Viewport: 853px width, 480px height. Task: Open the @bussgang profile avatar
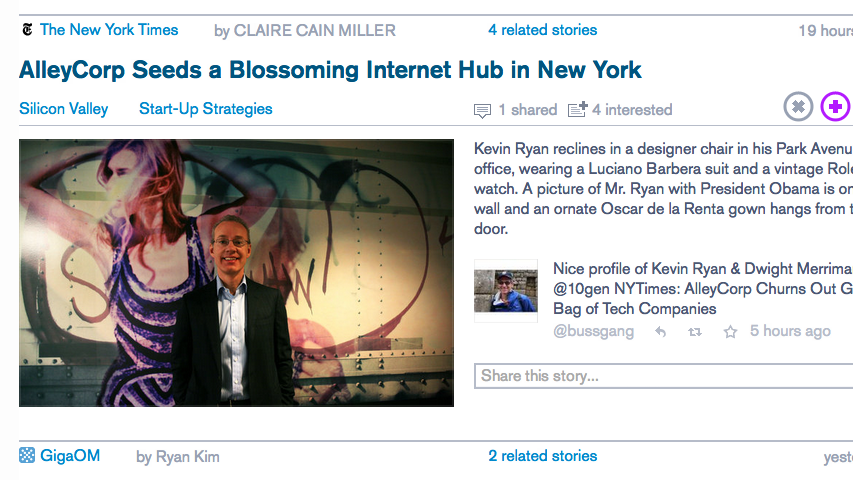click(506, 291)
